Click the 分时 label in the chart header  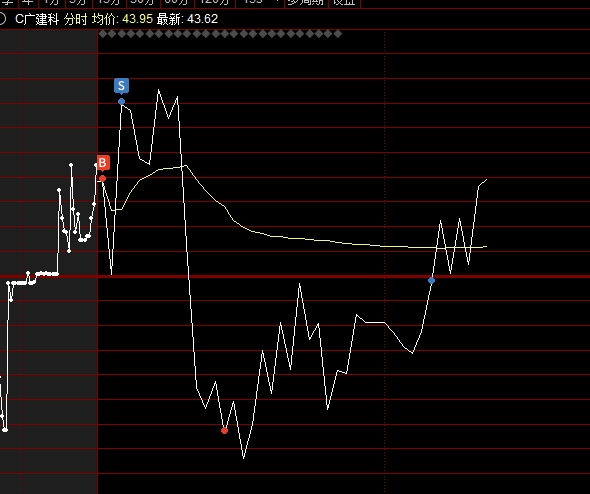(x=76, y=19)
